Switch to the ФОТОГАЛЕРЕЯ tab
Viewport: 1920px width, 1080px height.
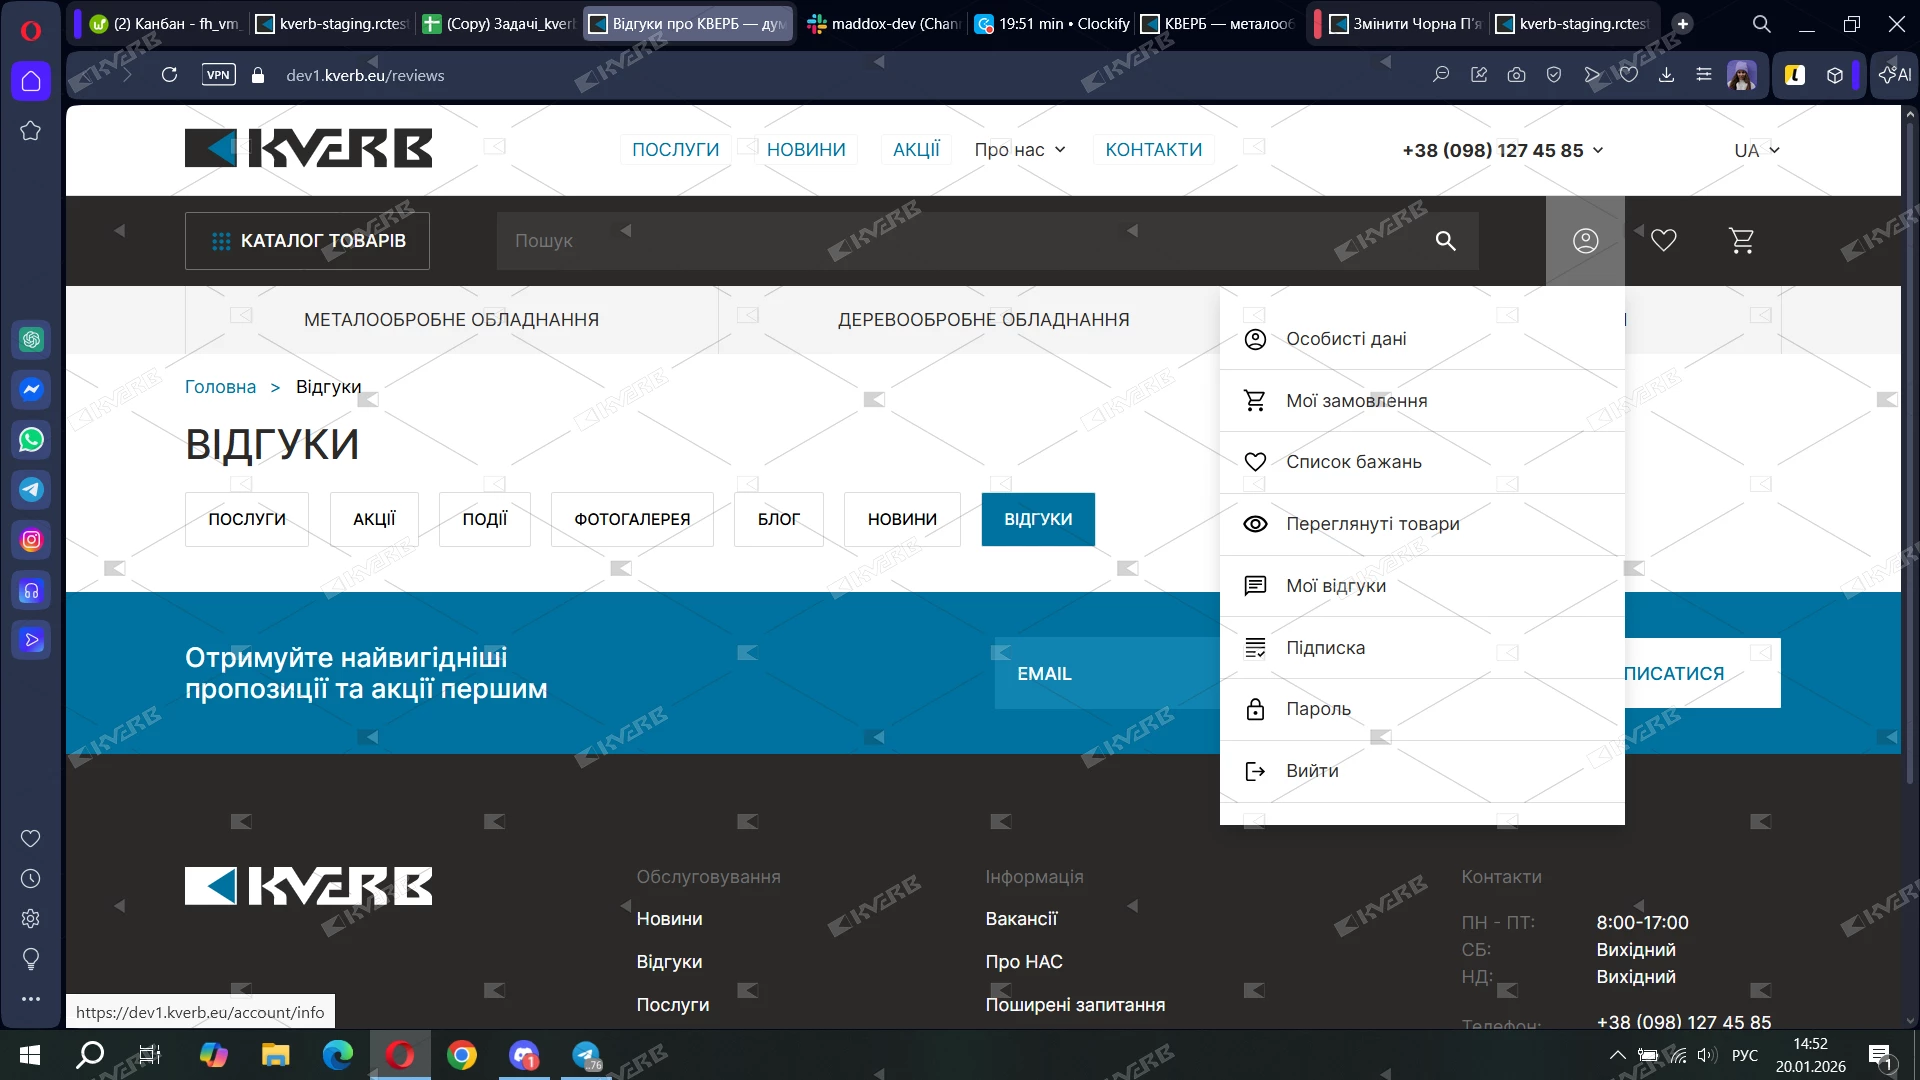632,519
